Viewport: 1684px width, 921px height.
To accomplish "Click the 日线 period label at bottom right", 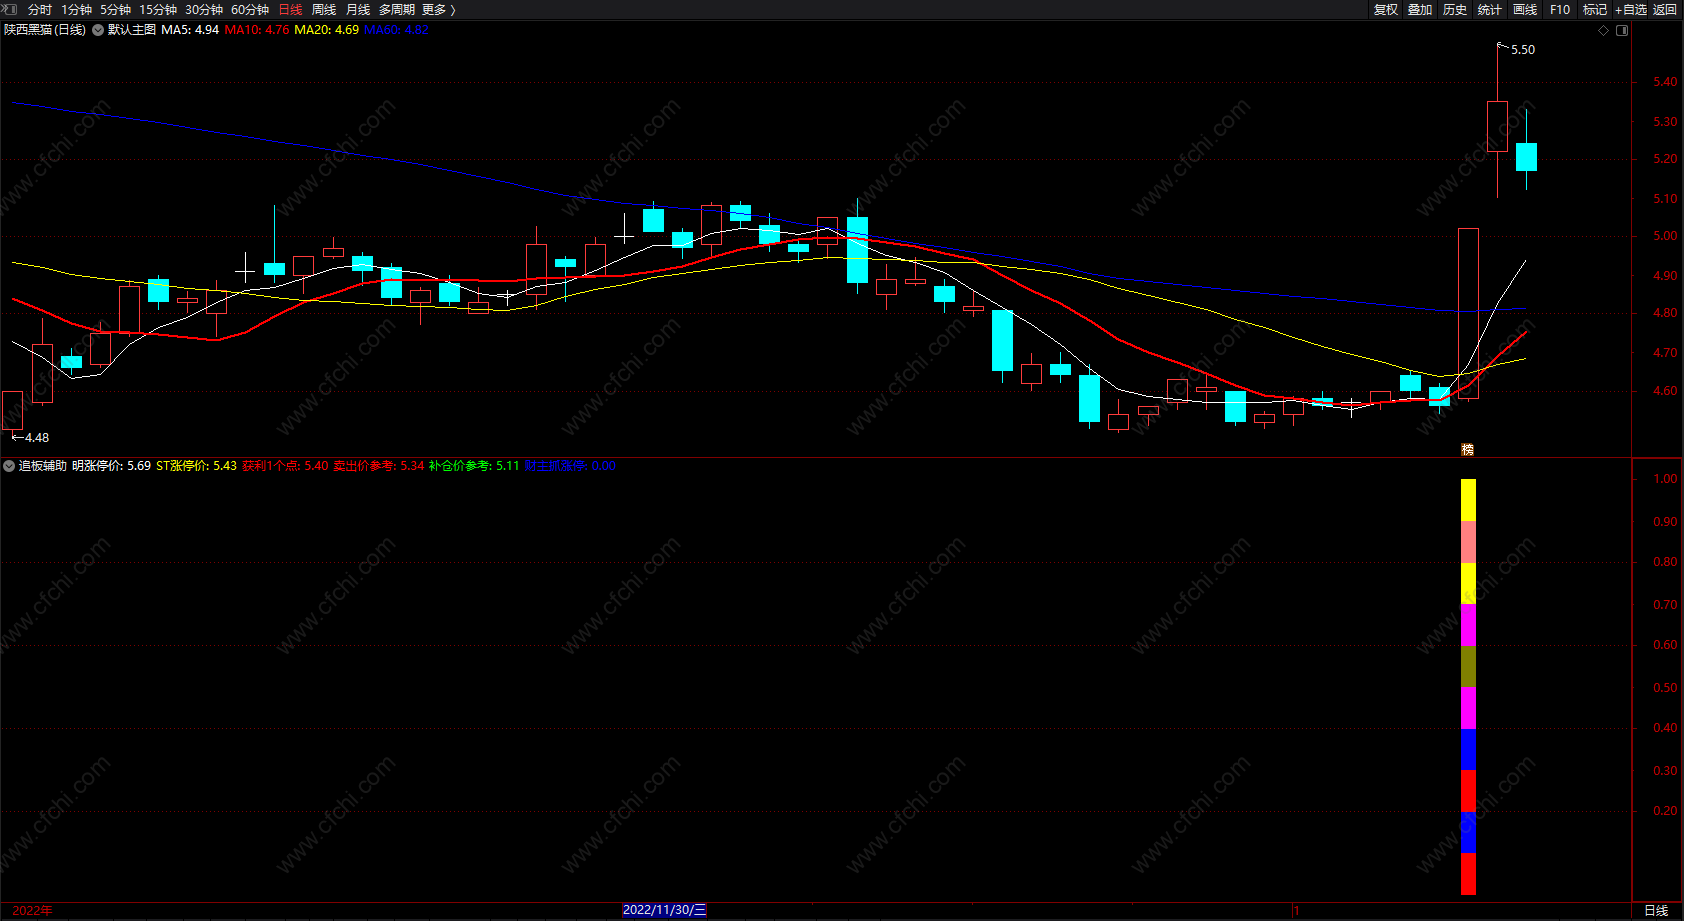I will pos(1657,910).
